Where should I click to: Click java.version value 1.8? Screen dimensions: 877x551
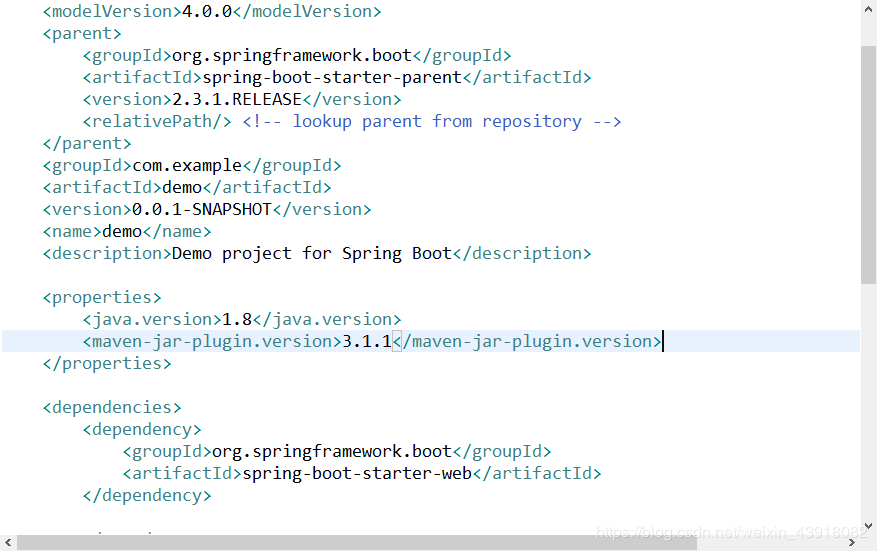click(237, 319)
